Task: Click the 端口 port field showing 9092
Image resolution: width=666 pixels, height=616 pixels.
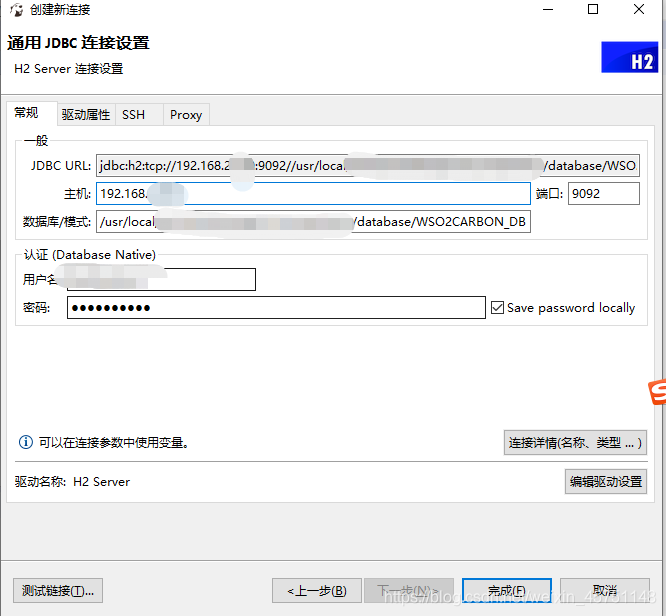Action: [604, 194]
